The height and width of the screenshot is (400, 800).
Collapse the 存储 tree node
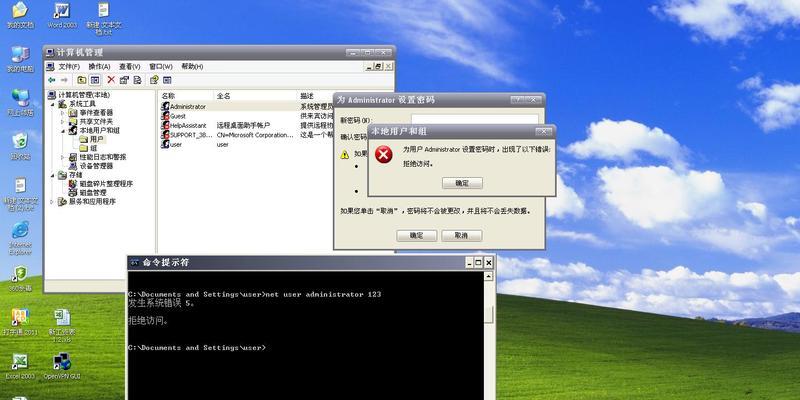pyautogui.click(x=52, y=175)
